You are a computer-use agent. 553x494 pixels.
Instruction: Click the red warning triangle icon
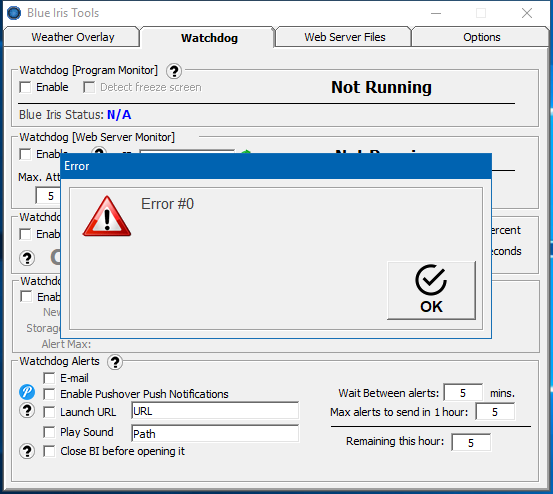click(x=107, y=216)
